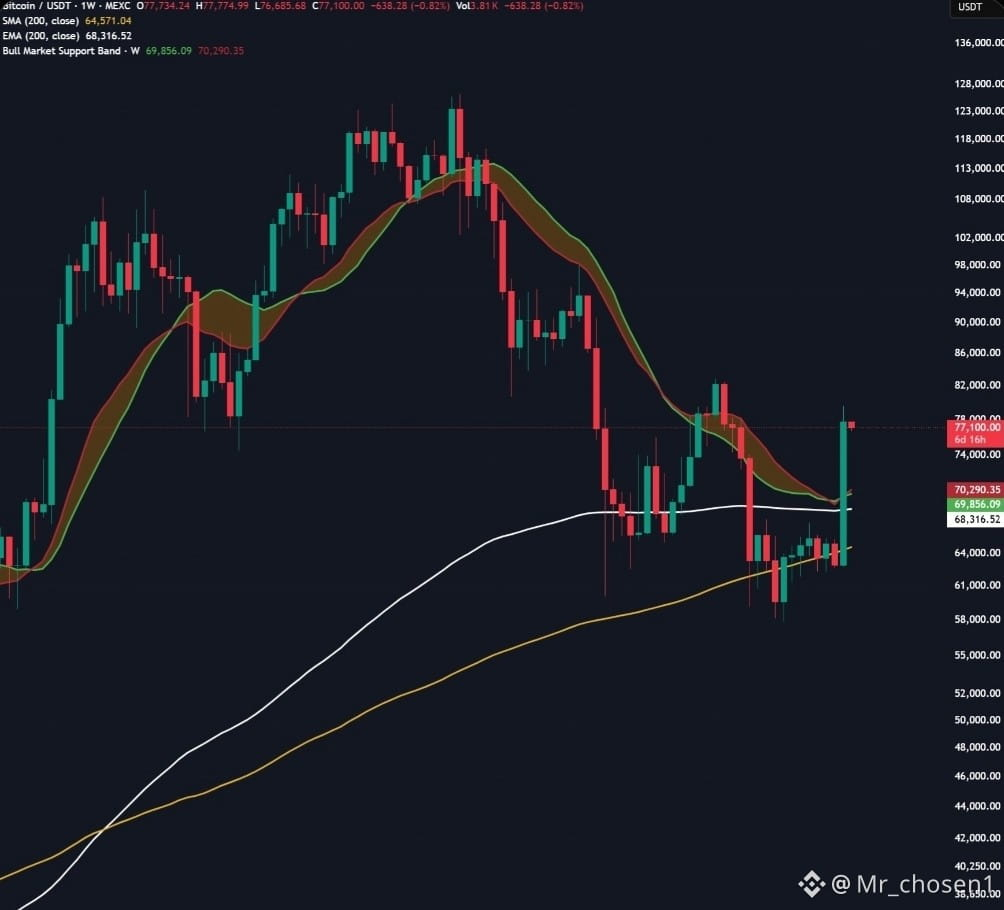The height and width of the screenshot is (910, 1004).
Task: Click the 52,000.00 price scale label
Action: 978,694
